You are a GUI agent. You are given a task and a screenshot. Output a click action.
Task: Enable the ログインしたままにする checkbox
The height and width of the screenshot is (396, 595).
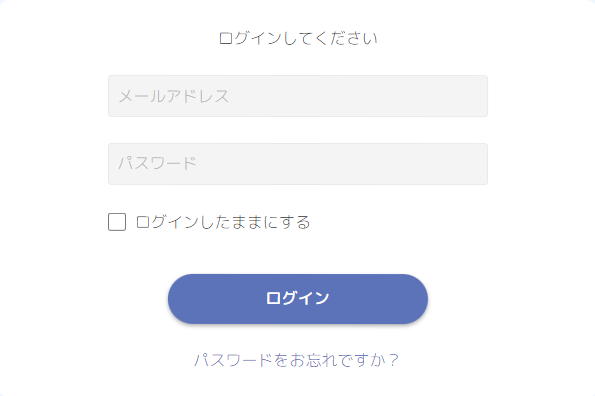[x=117, y=222]
